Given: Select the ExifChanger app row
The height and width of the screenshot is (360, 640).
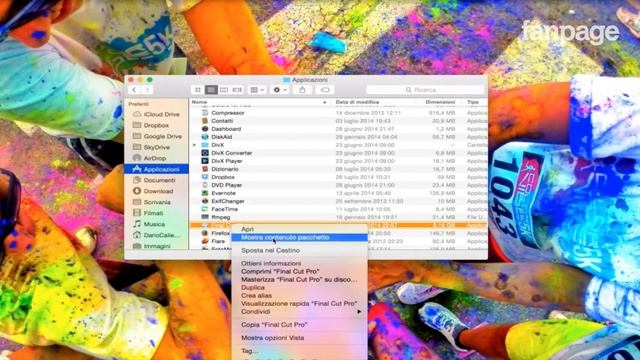Looking at the screenshot, I should click(x=338, y=201).
